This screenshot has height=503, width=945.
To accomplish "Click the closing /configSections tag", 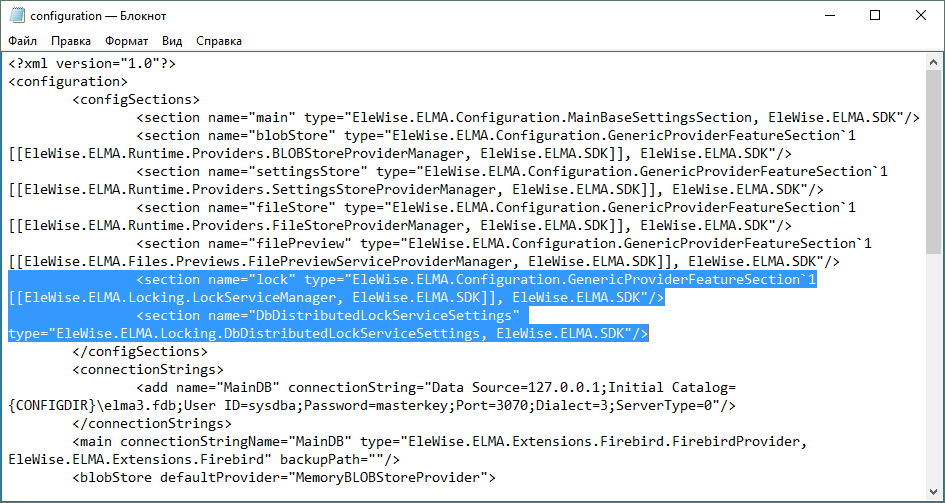I will tap(140, 351).
